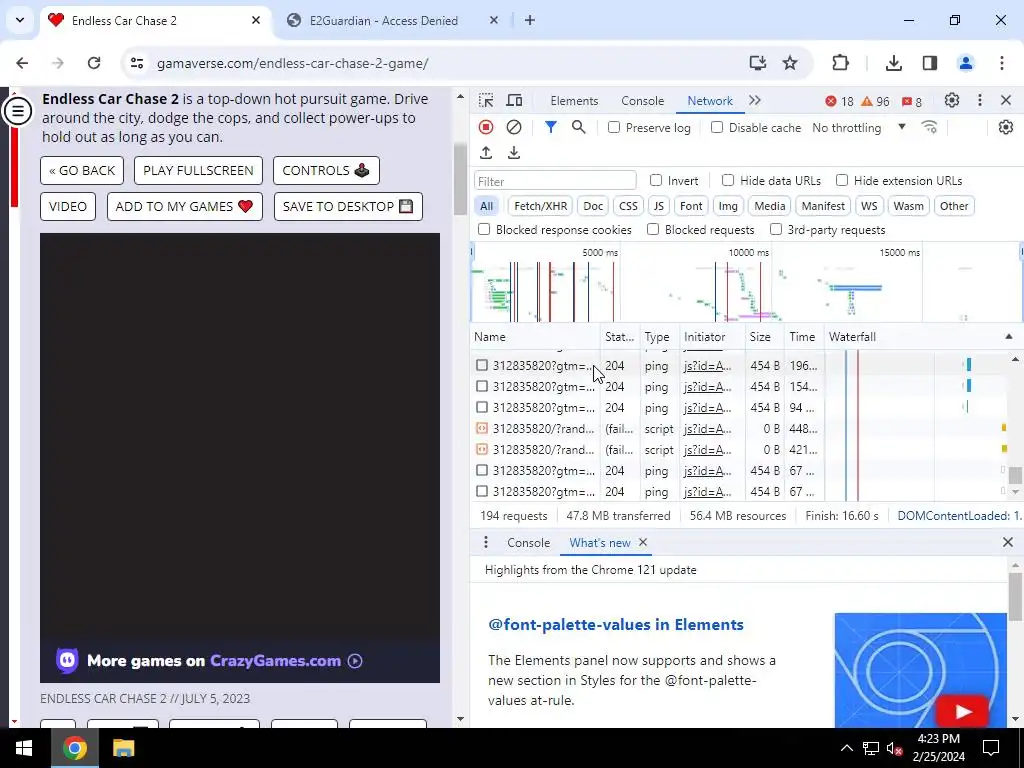The height and width of the screenshot is (768, 1024).
Task: Bookmark this page with the star
Action: (790, 63)
